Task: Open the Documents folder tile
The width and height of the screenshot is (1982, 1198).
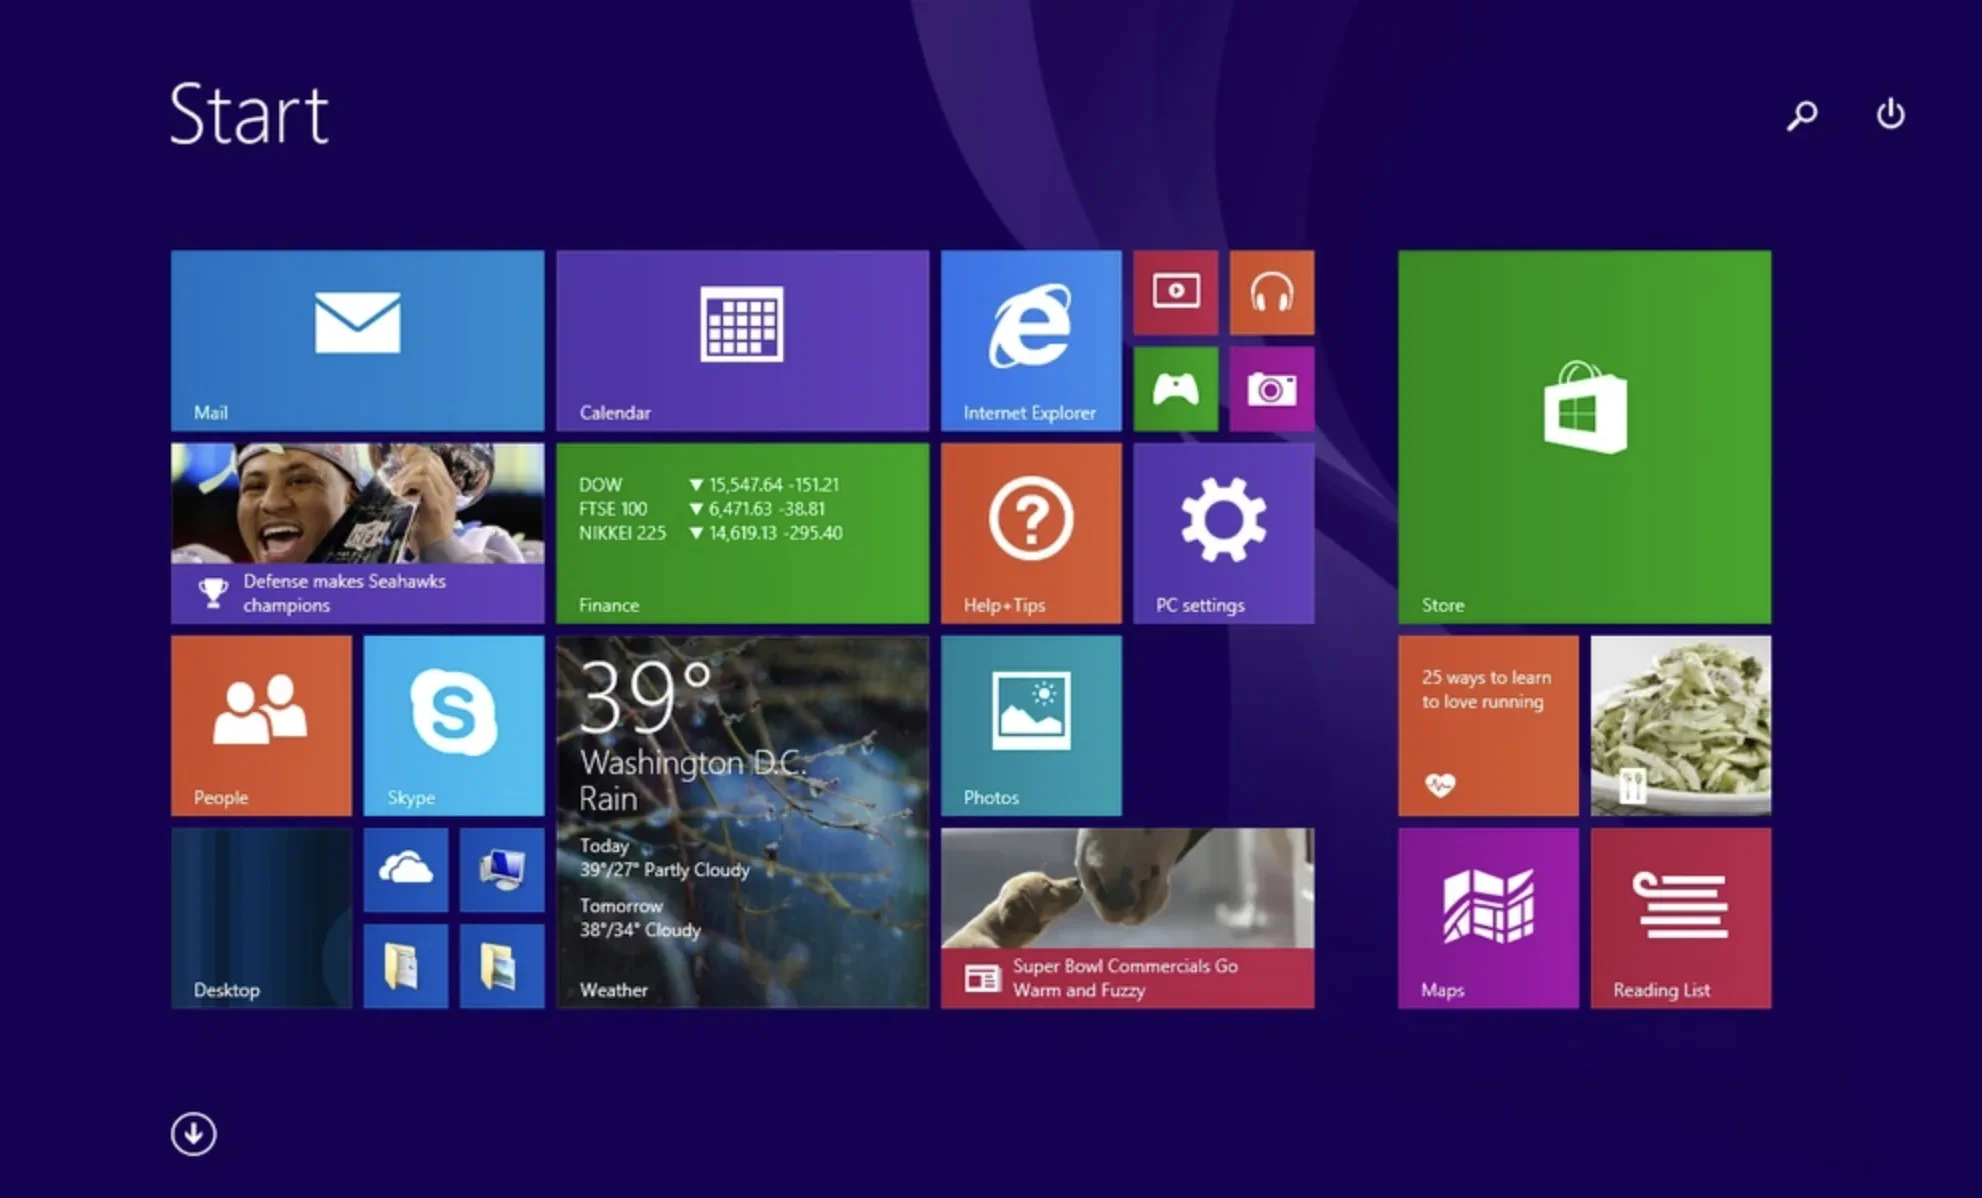Action: coord(406,966)
